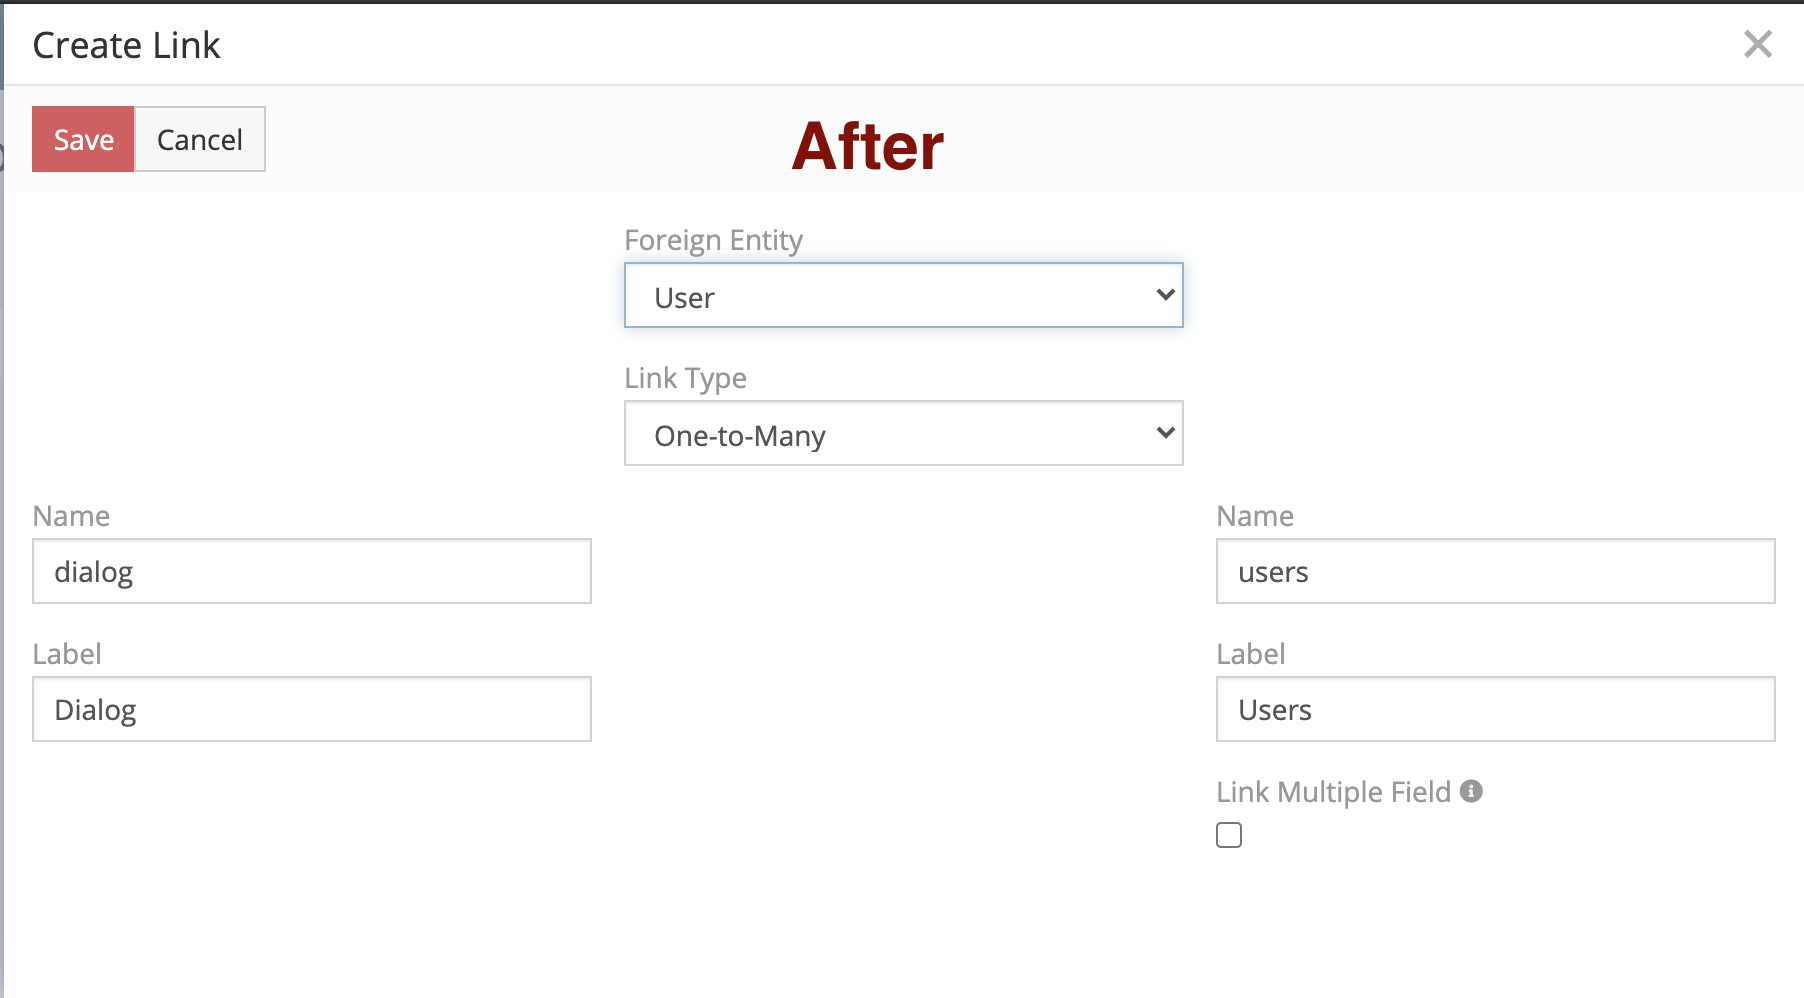
Task: Click the Foreign Entity chevron arrow
Action: pos(1165,295)
